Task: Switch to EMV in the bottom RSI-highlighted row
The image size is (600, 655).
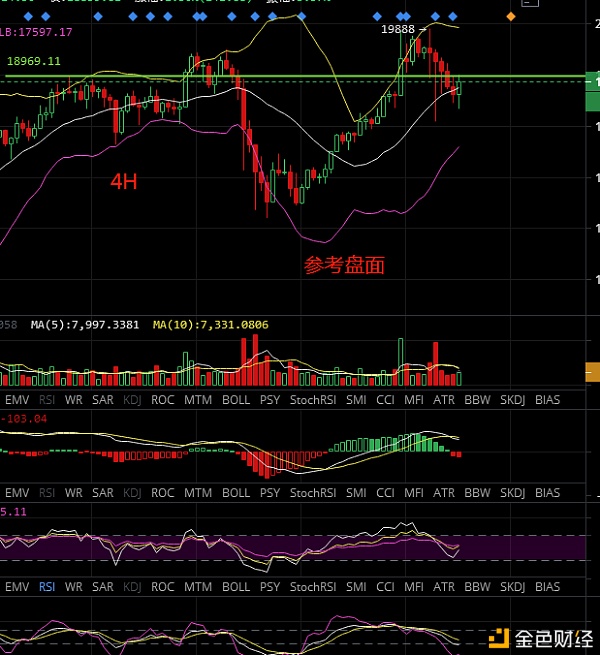Action: click(17, 587)
